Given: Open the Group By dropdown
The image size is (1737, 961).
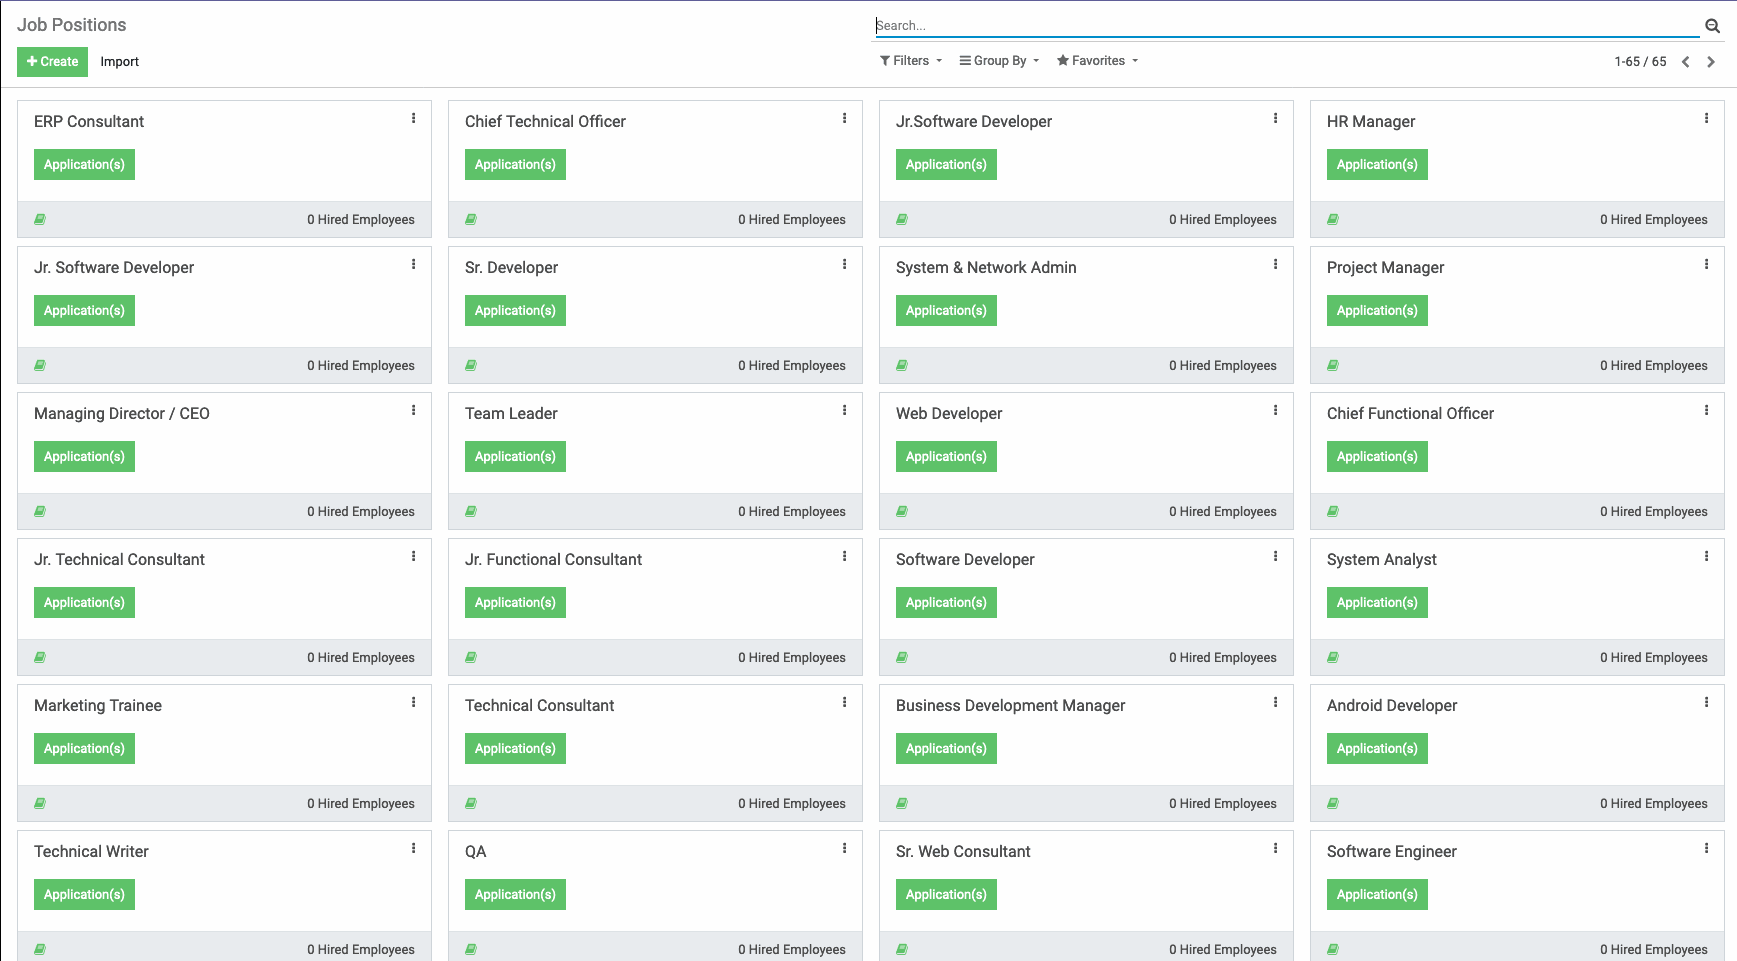Looking at the screenshot, I should [998, 60].
